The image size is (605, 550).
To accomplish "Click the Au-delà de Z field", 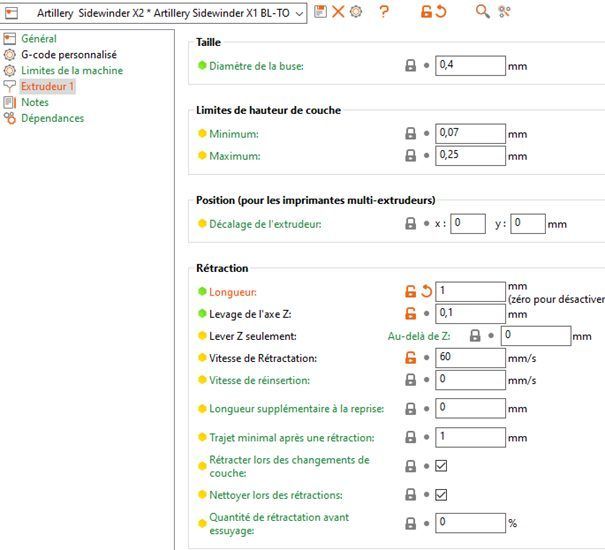I will coord(536,335).
